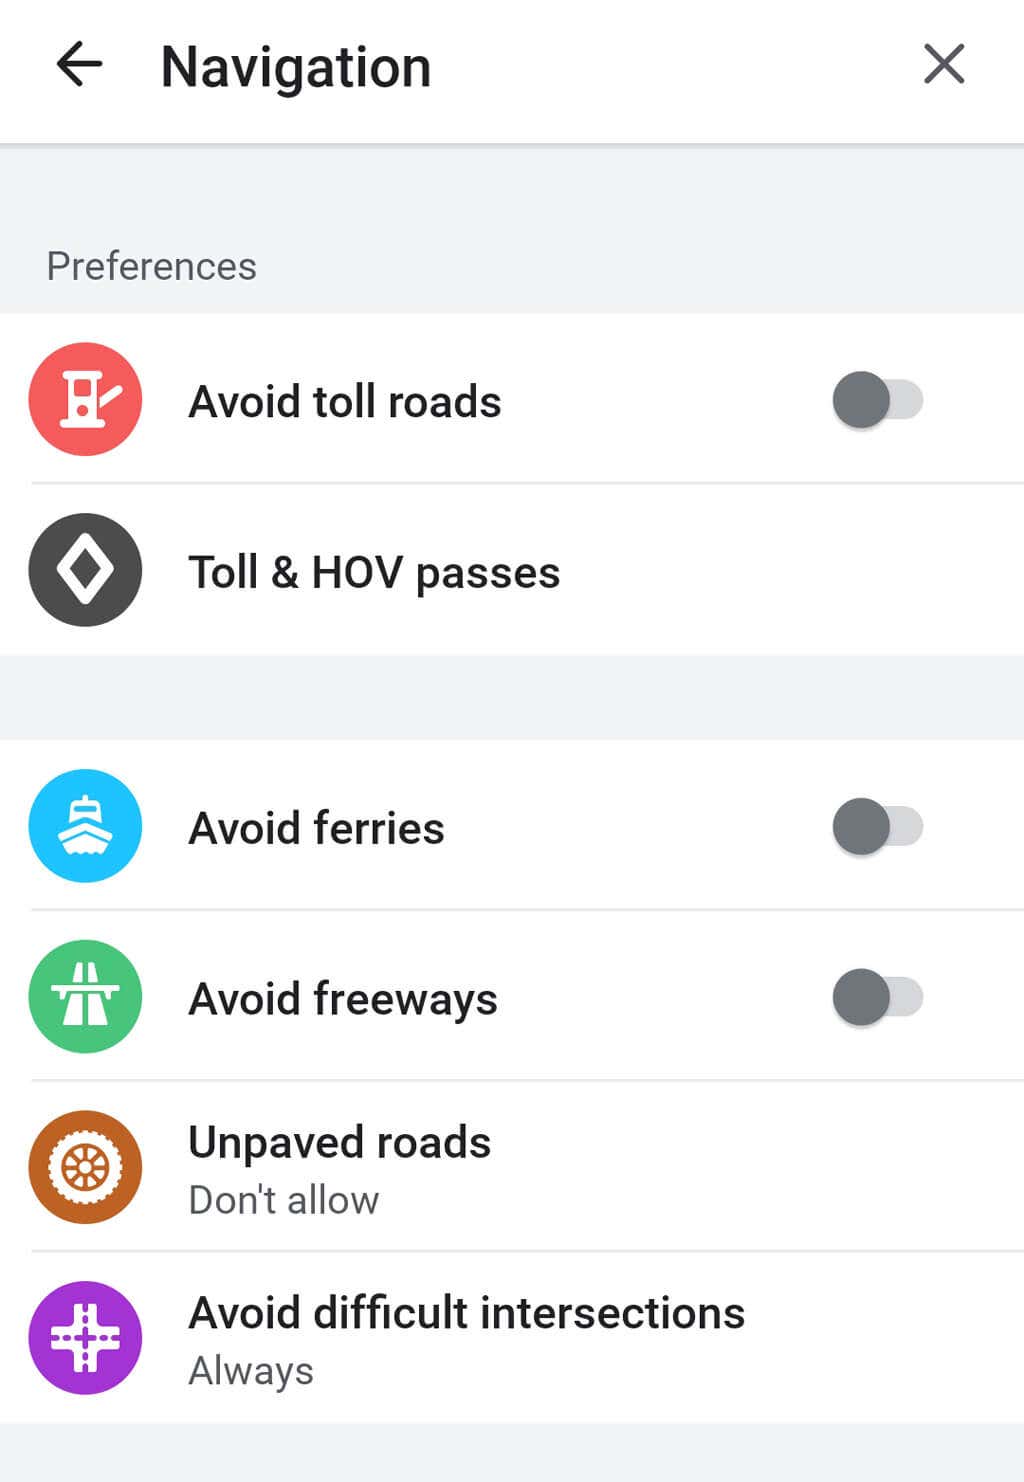This screenshot has height=1482, width=1024.
Task: Tap the blue ferry boat icon
Action: [85, 826]
